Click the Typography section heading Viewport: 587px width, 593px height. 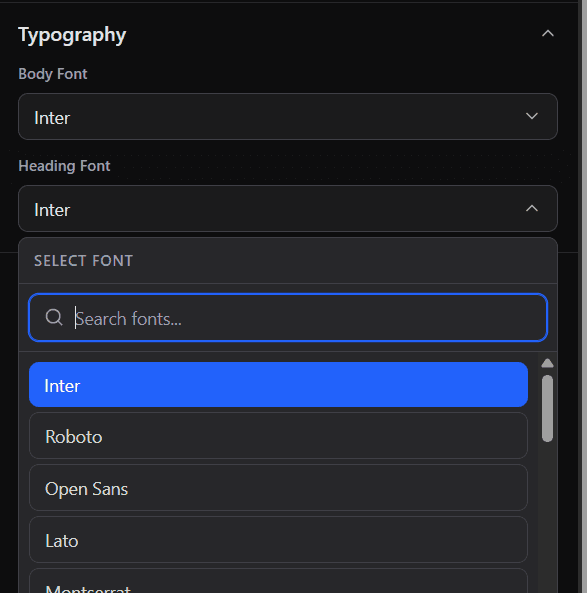click(72, 35)
